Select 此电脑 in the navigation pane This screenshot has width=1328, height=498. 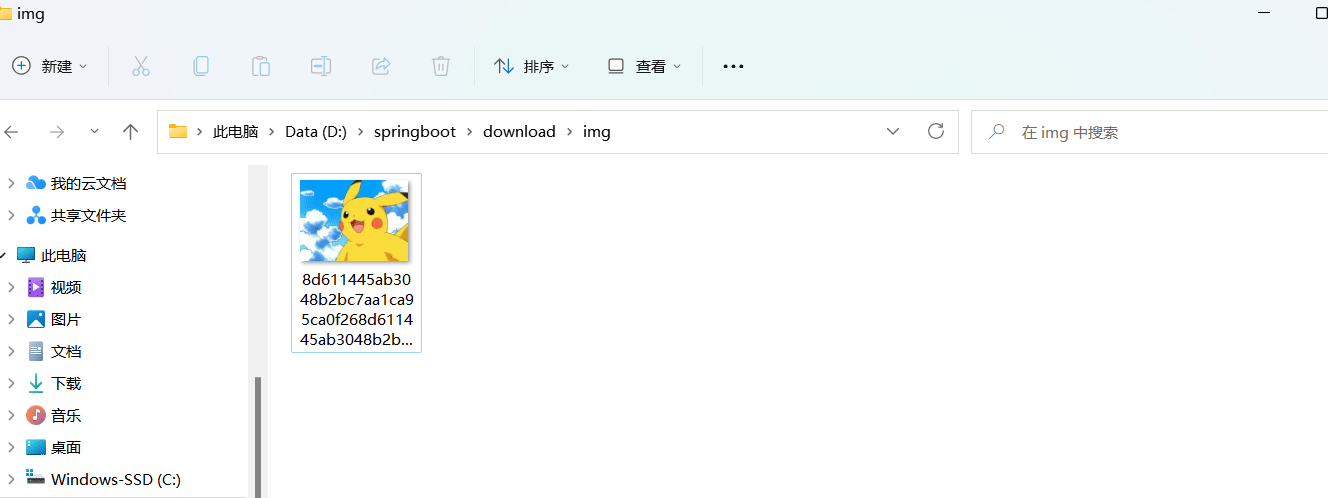64,255
